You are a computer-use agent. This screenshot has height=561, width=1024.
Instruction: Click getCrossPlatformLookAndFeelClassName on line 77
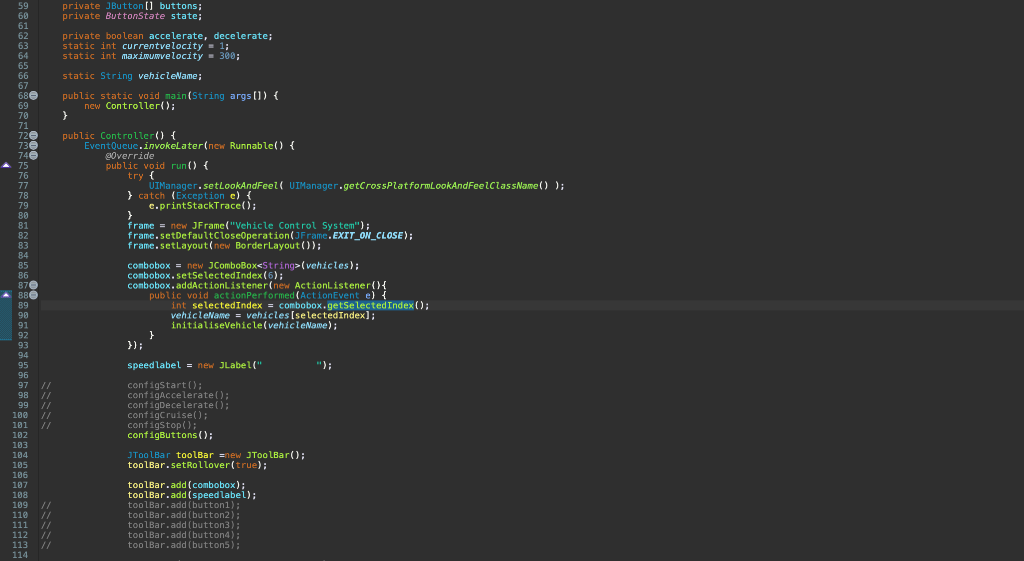point(441,185)
